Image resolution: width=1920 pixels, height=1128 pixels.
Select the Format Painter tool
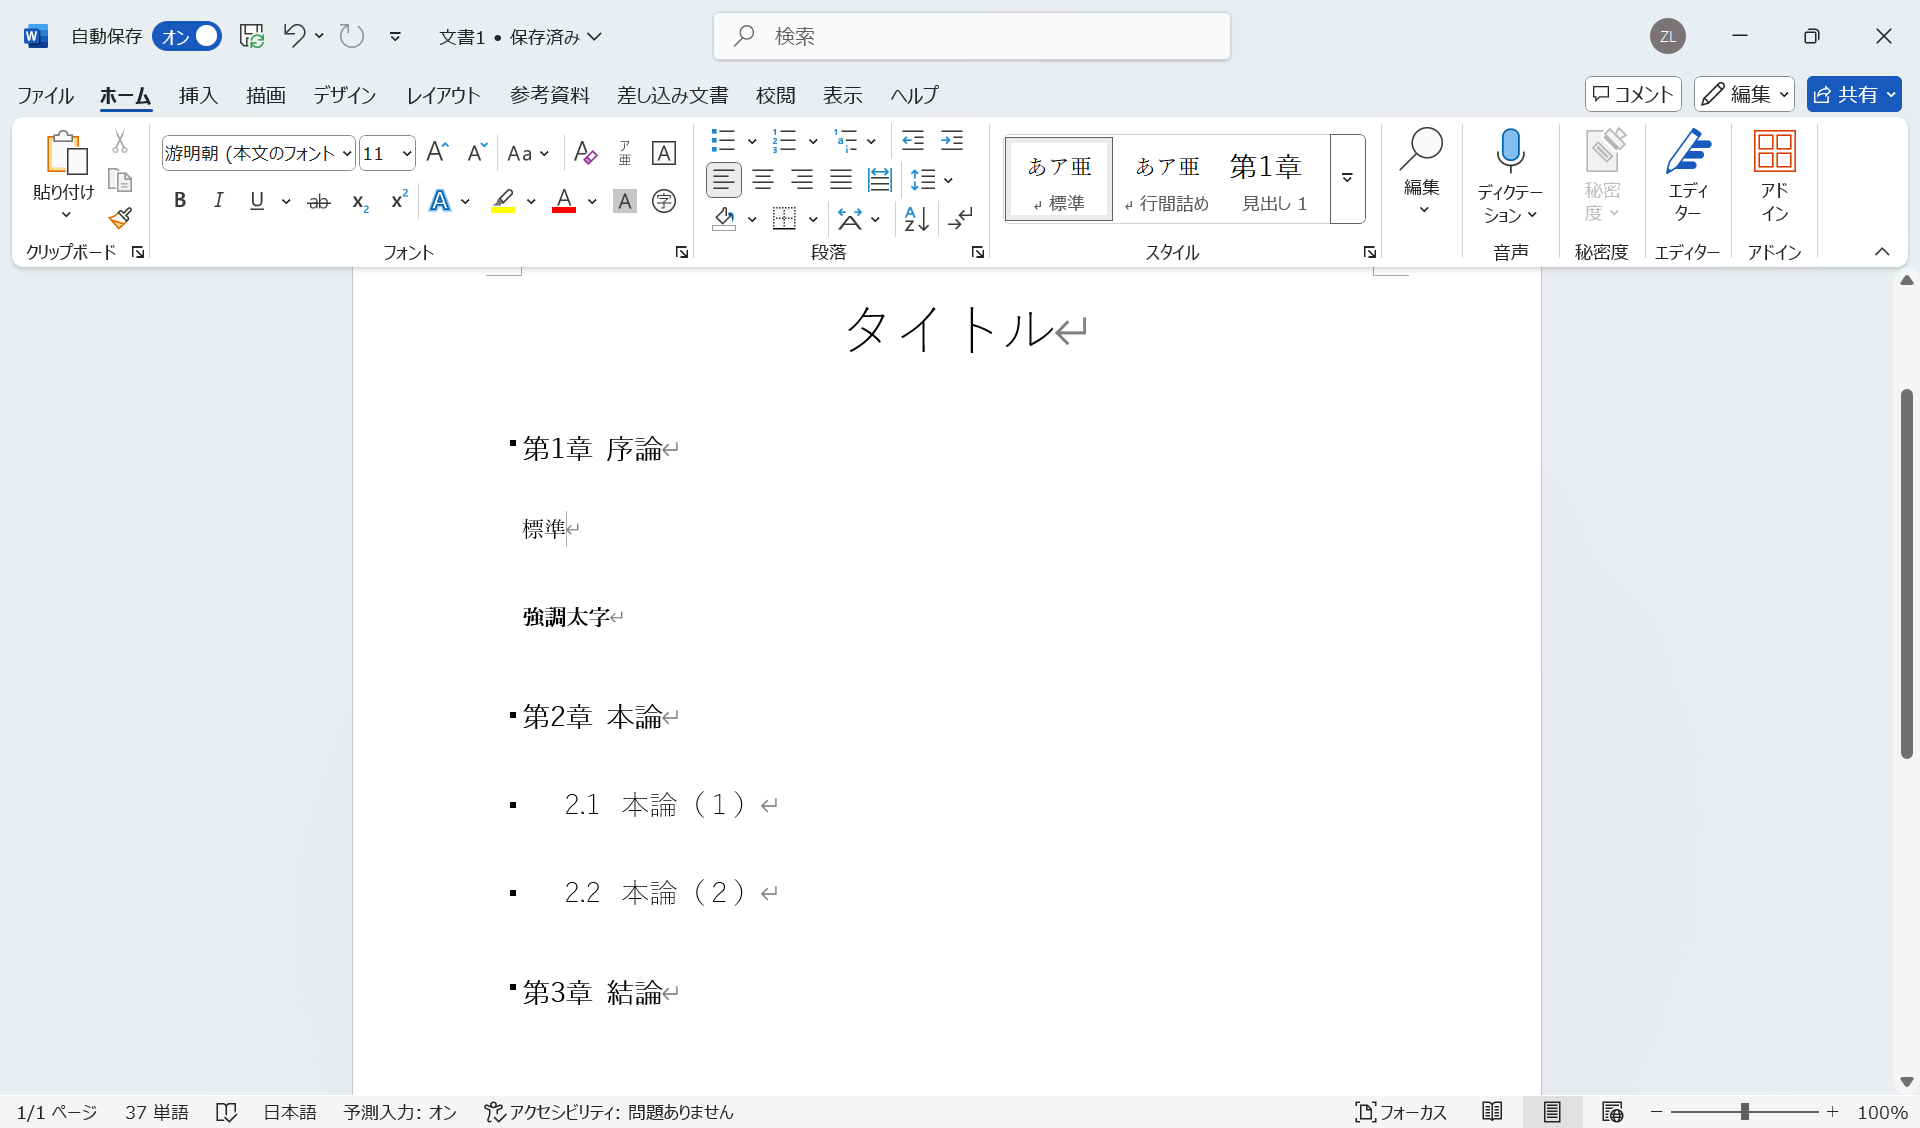(x=120, y=217)
